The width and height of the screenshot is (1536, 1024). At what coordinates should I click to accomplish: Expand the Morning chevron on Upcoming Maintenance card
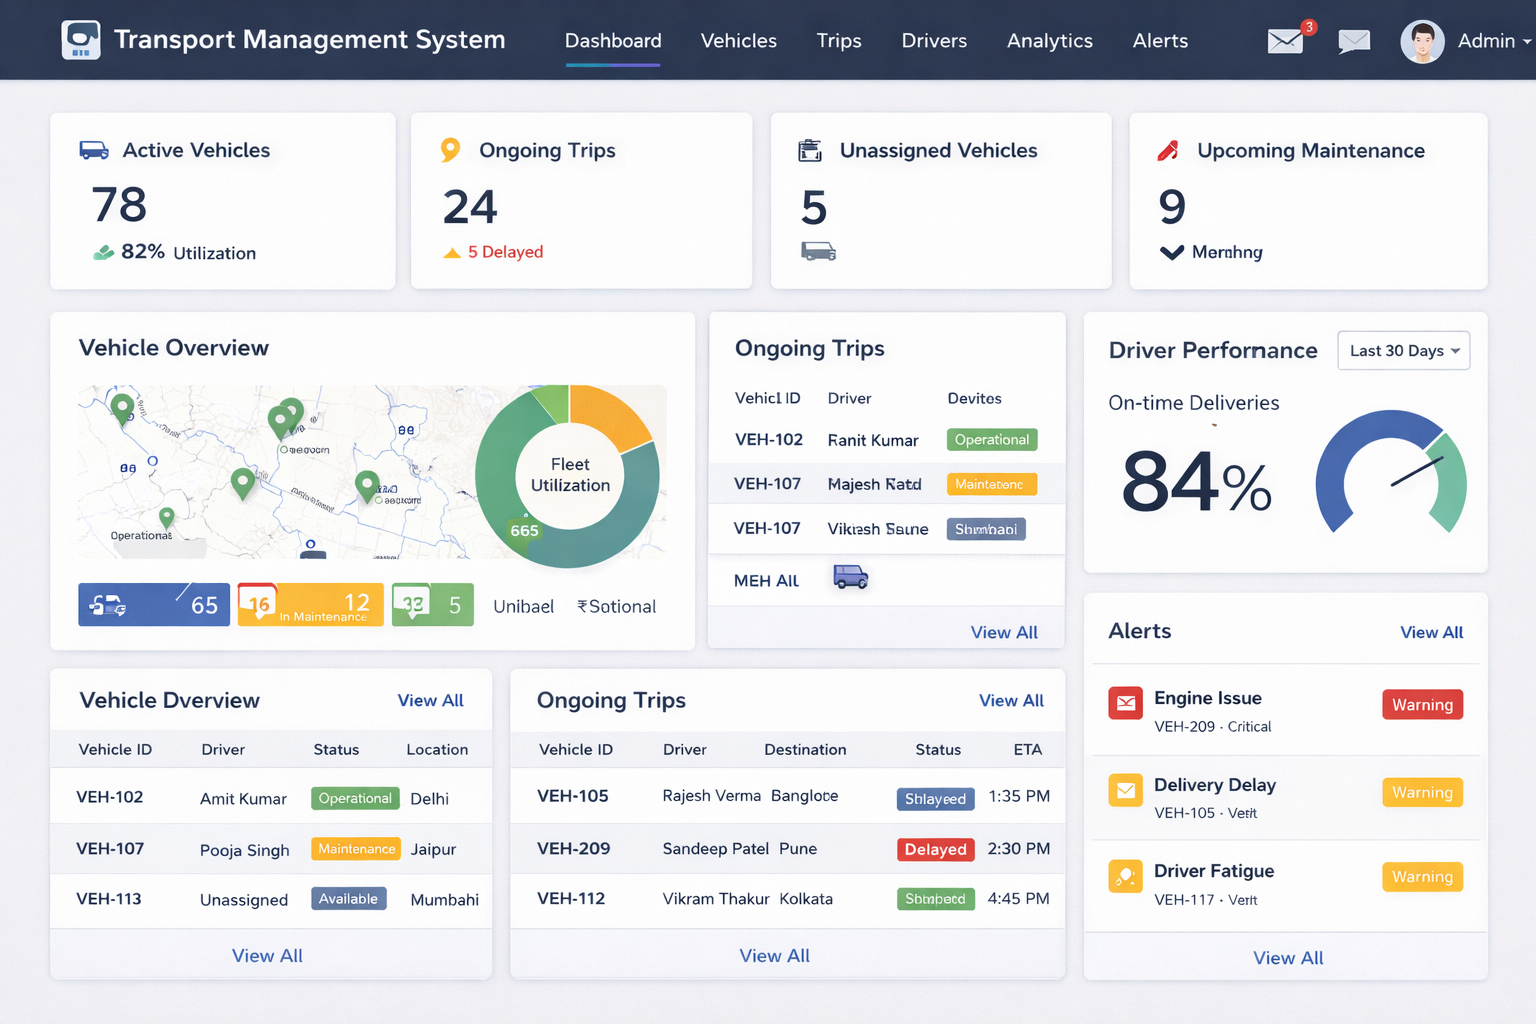(x=1172, y=252)
